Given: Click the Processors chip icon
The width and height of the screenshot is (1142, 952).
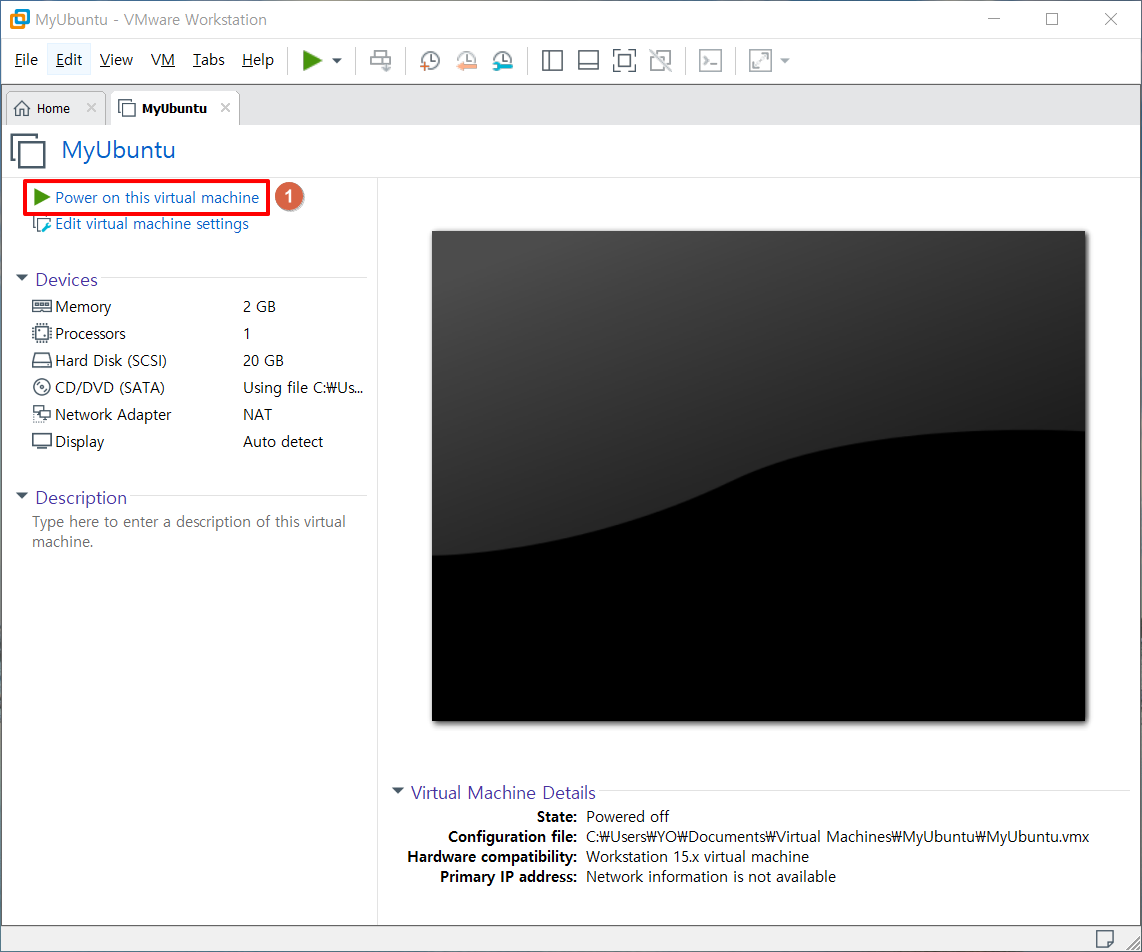Looking at the screenshot, I should pos(42,333).
